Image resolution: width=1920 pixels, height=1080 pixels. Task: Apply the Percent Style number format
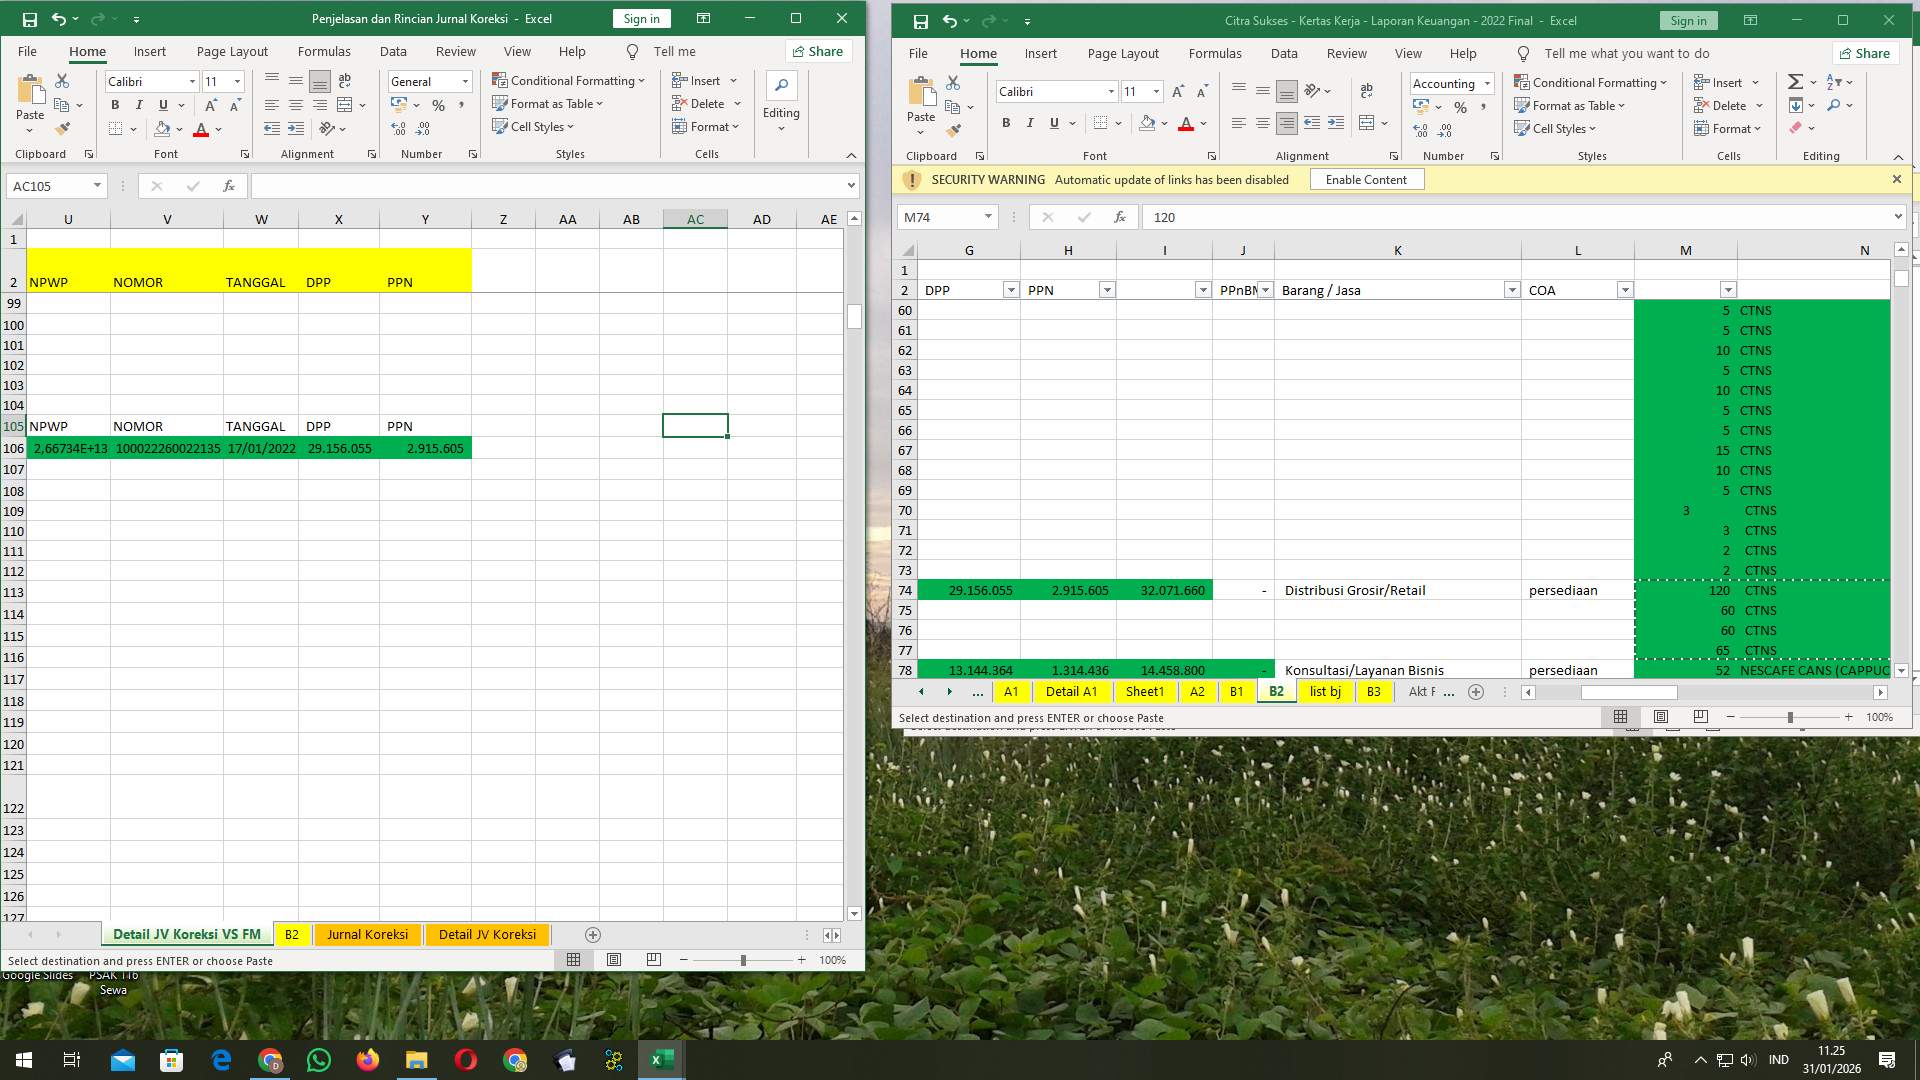437,104
